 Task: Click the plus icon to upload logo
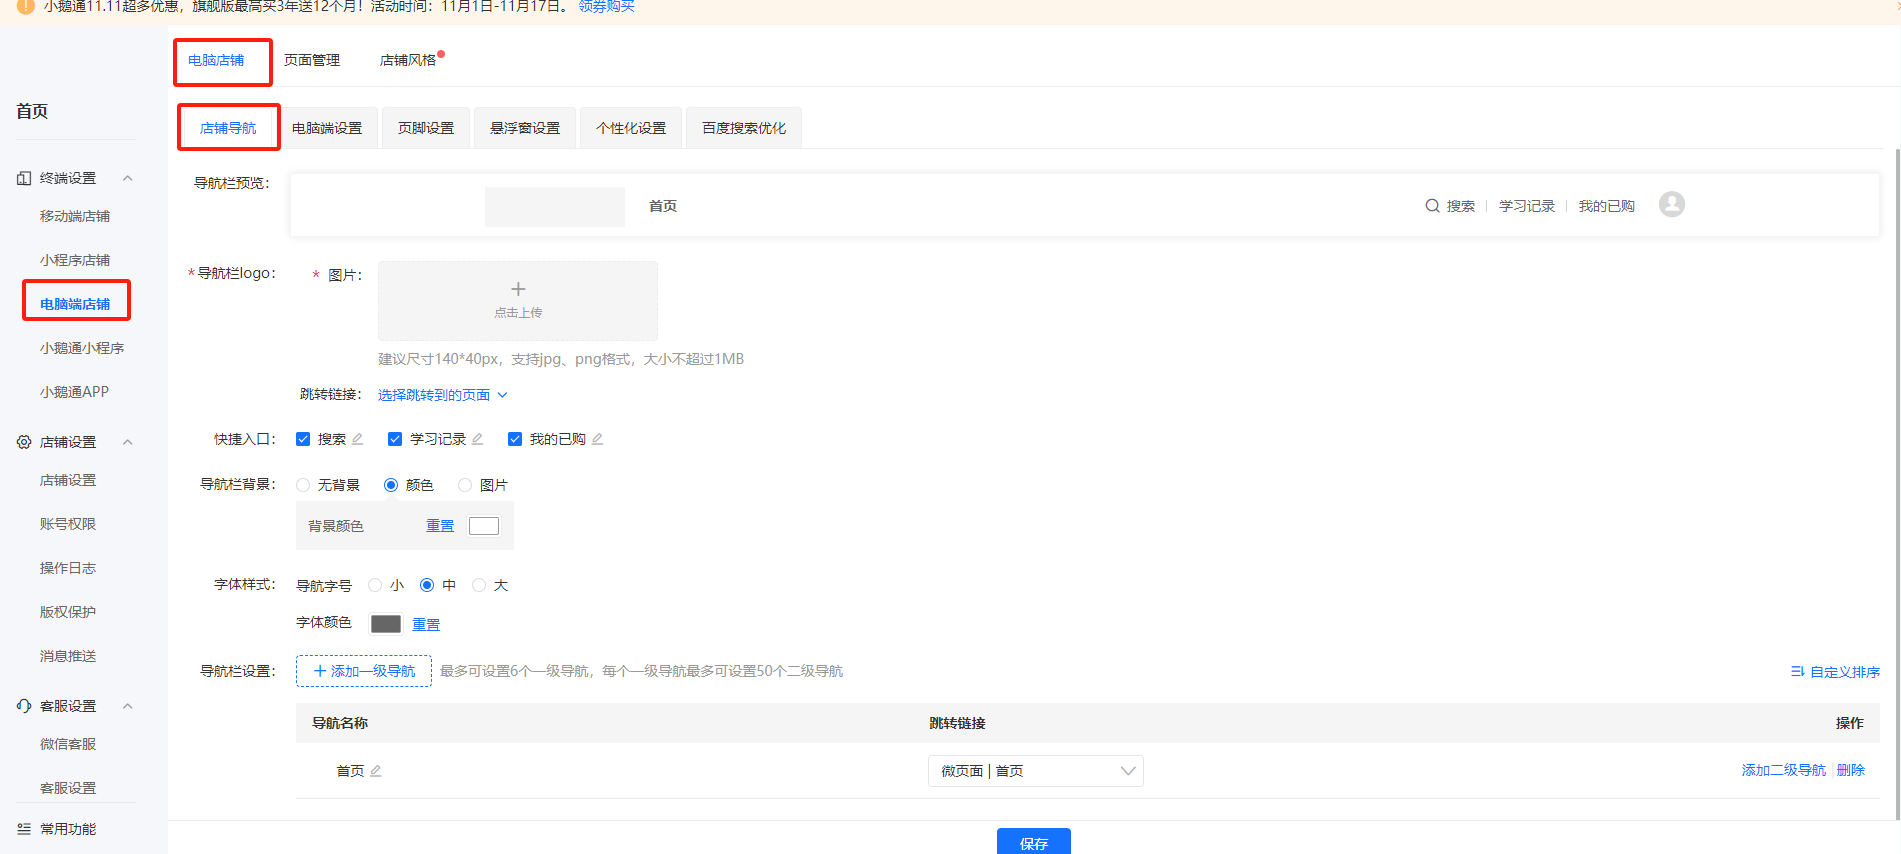pyautogui.click(x=518, y=289)
